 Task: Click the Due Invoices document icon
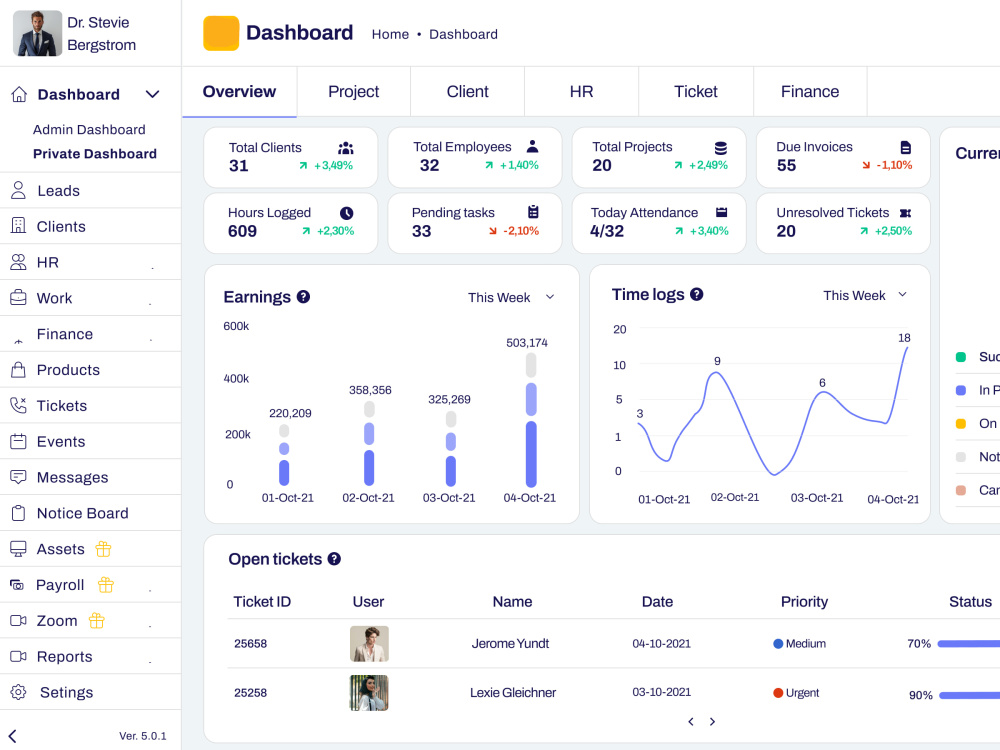click(x=906, y=147)
